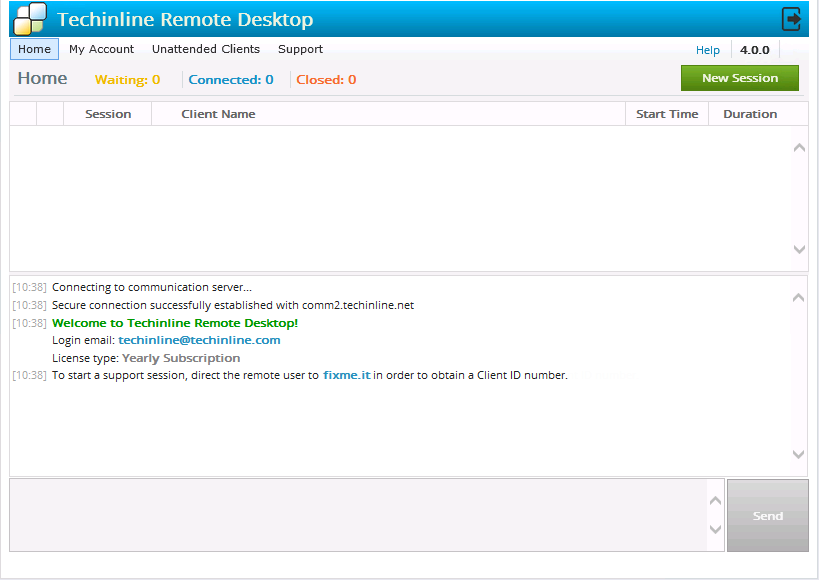Sort by Start Time column header
Image resolution: width=819 pixels, height=580 pixels.
(x=667, y=114)
